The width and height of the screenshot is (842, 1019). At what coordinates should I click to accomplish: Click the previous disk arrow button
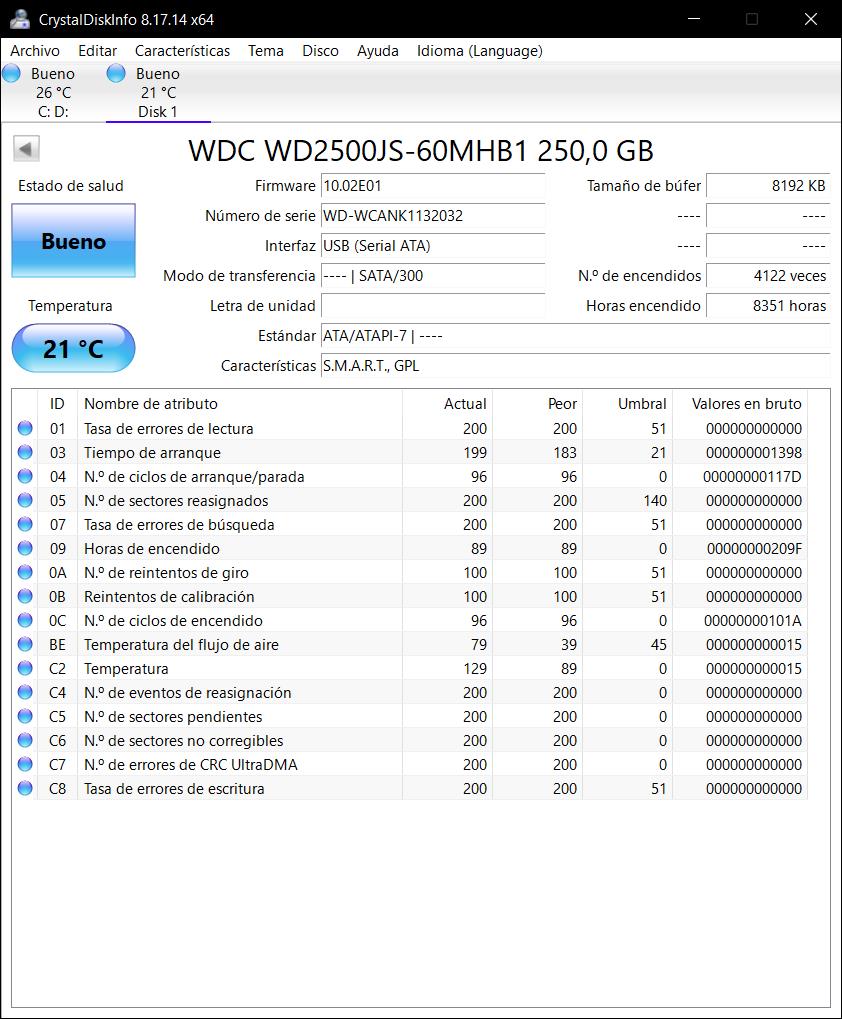[x=26, y=150]
